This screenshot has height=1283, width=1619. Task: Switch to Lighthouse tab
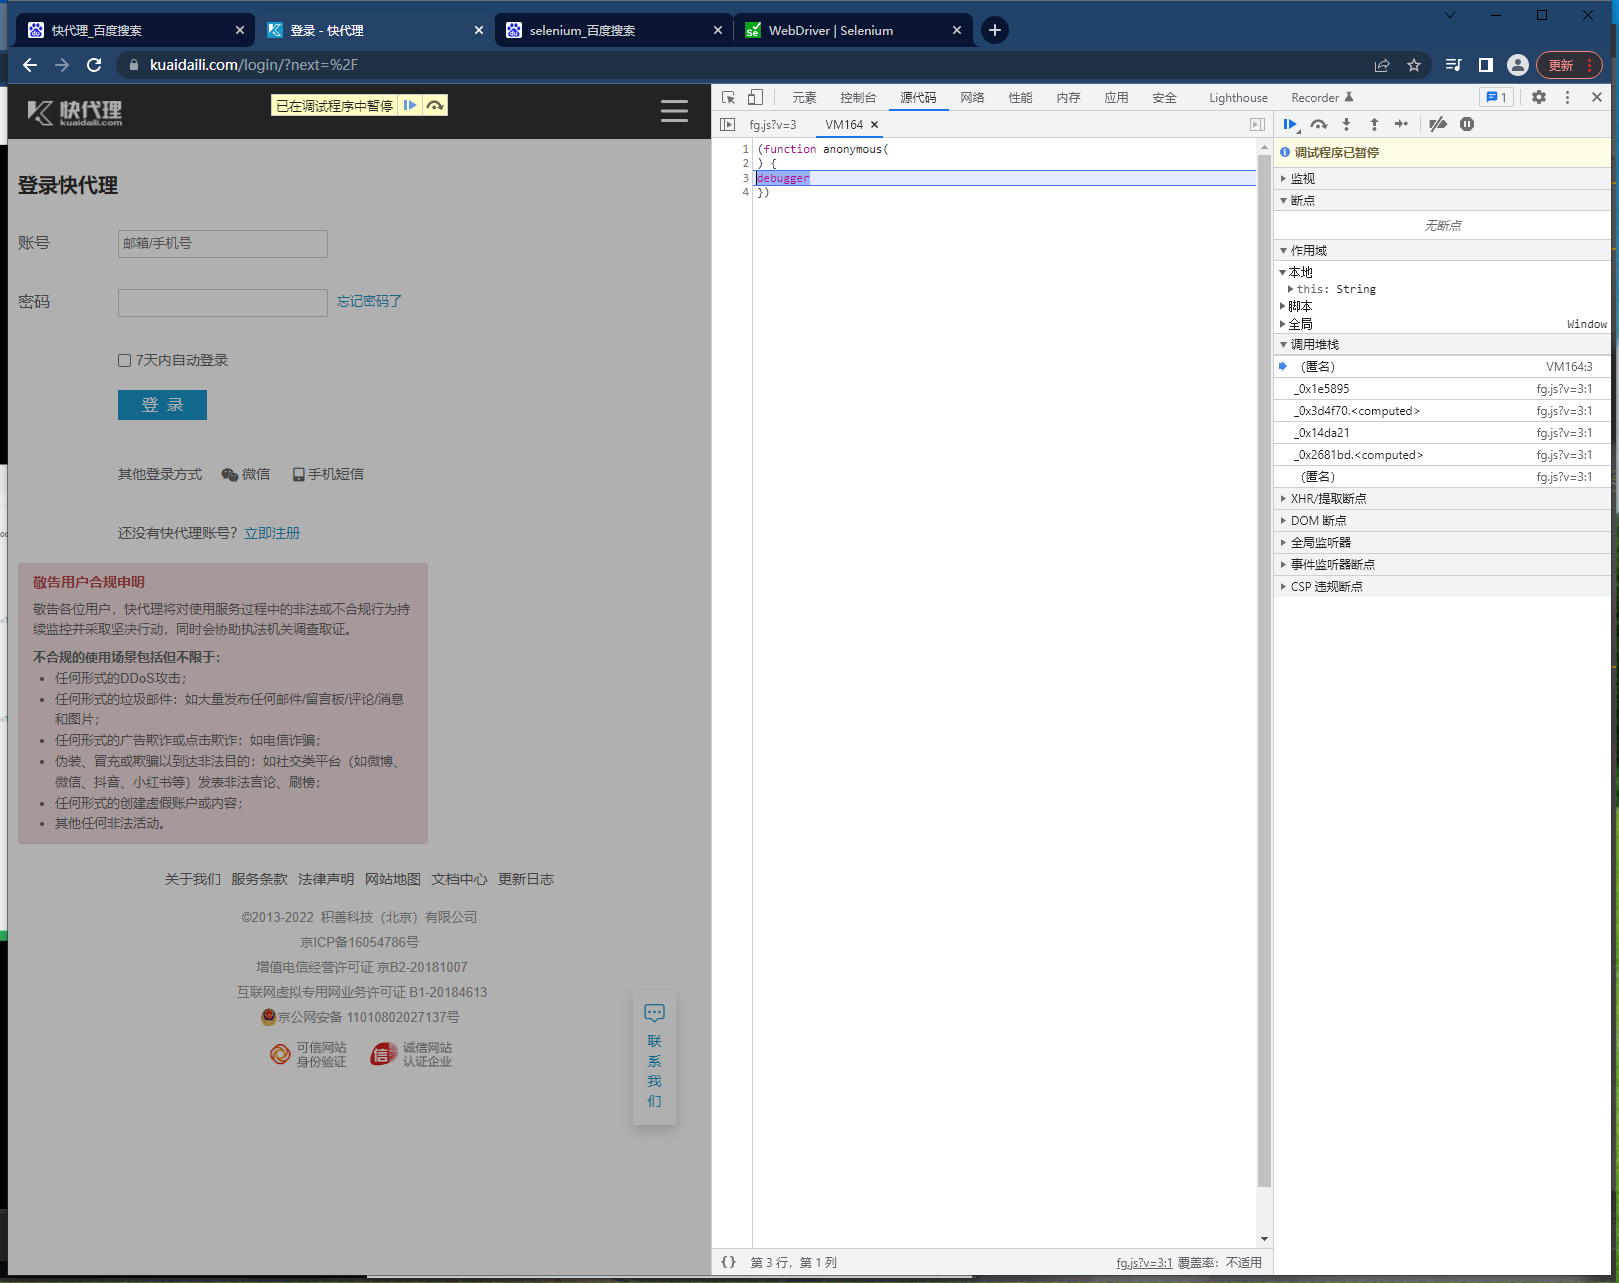pyautogui.click(x=1238, y=97)
